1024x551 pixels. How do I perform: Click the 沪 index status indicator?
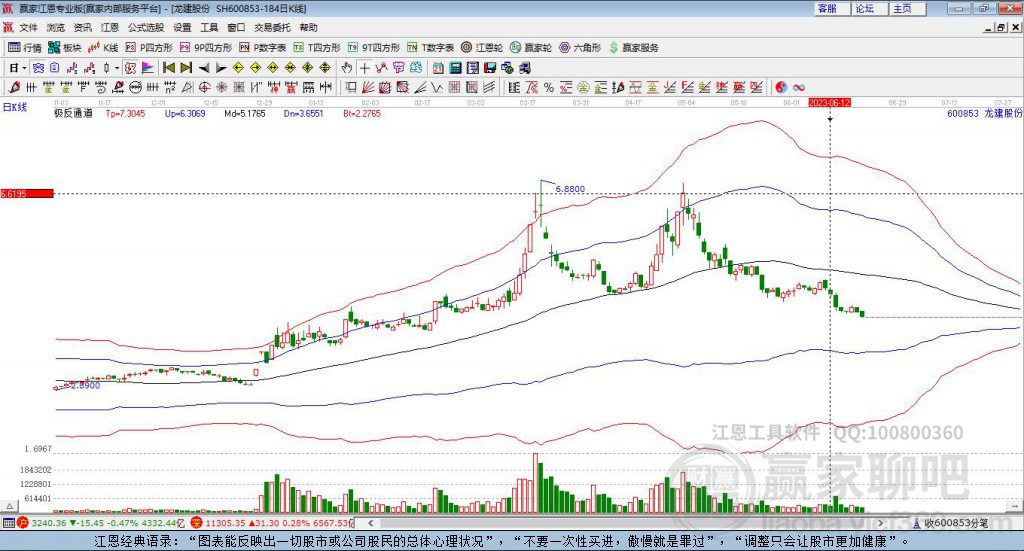pos(23,523)
